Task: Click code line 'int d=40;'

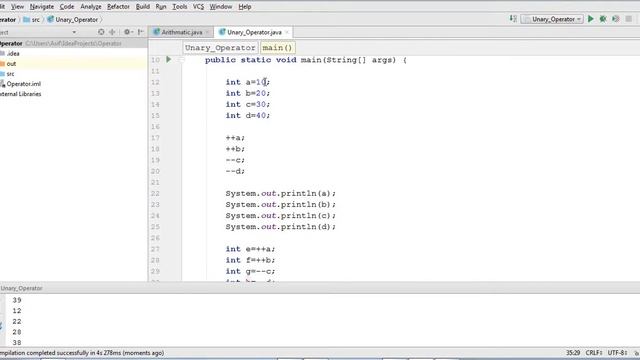Action: [248, 116]
